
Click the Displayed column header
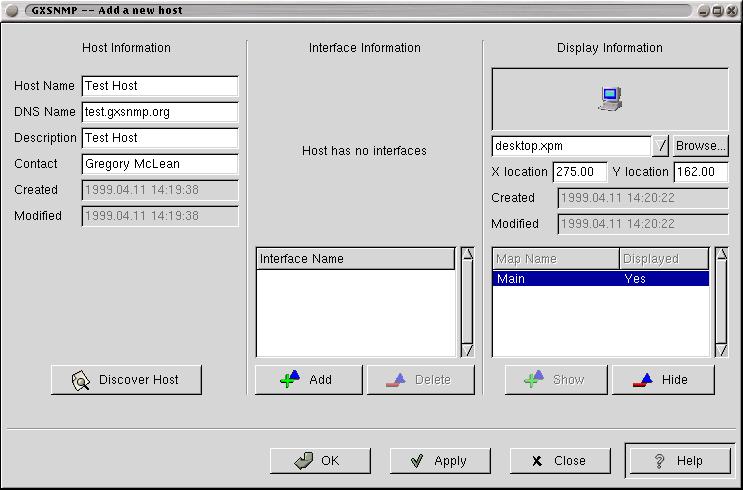664,259
